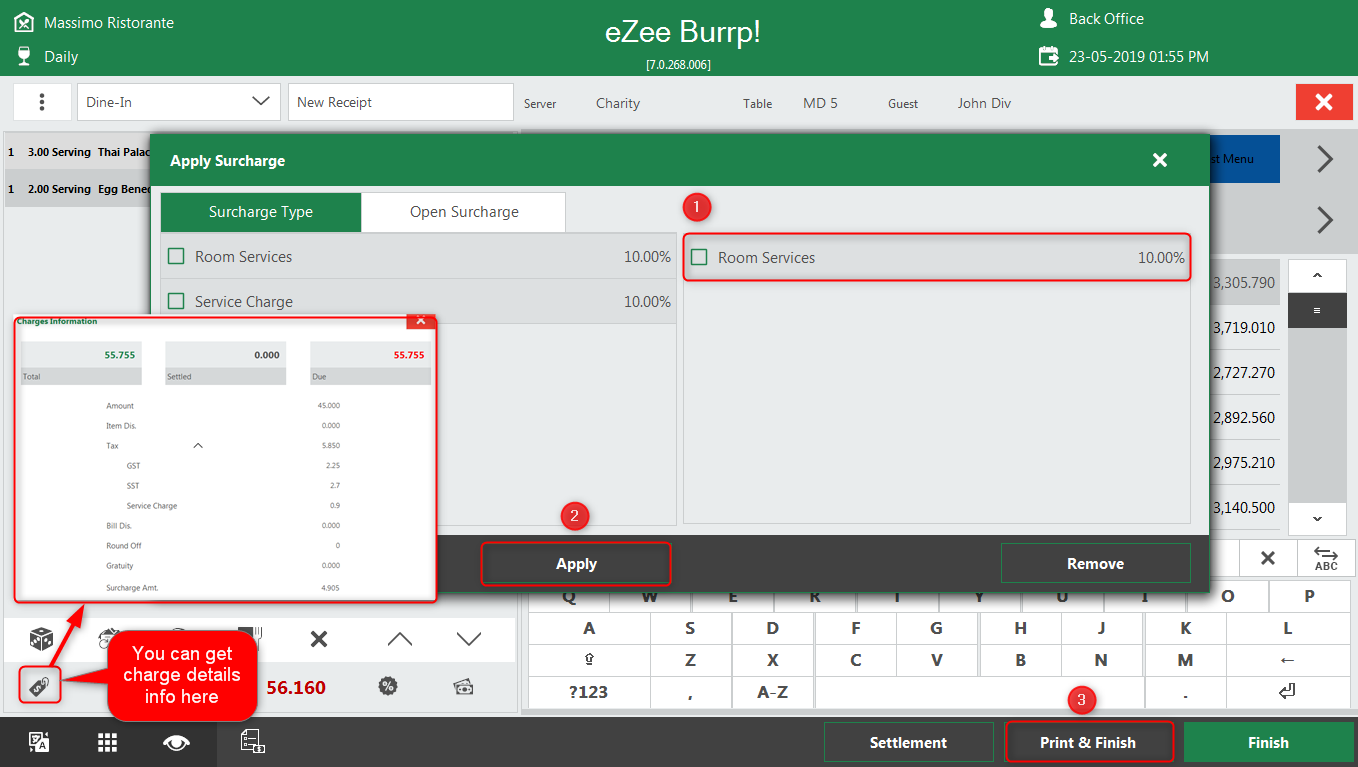This screenshot has width=1358, height=767.
Task: Open the bill checklist icon in bottom bar
Action: (252, 741)
